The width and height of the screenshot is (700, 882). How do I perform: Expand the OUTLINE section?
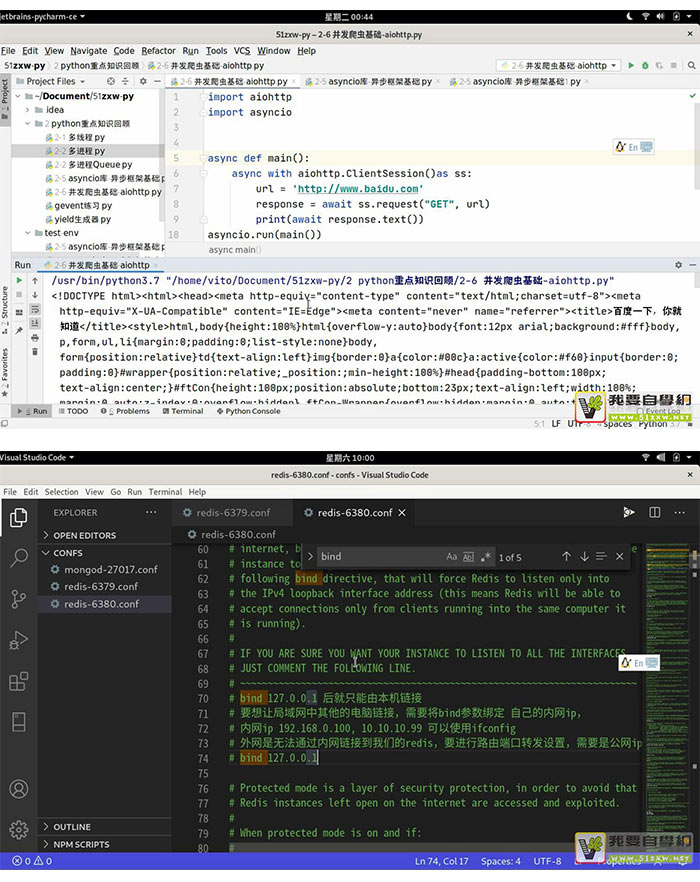[x=105, y=827]
